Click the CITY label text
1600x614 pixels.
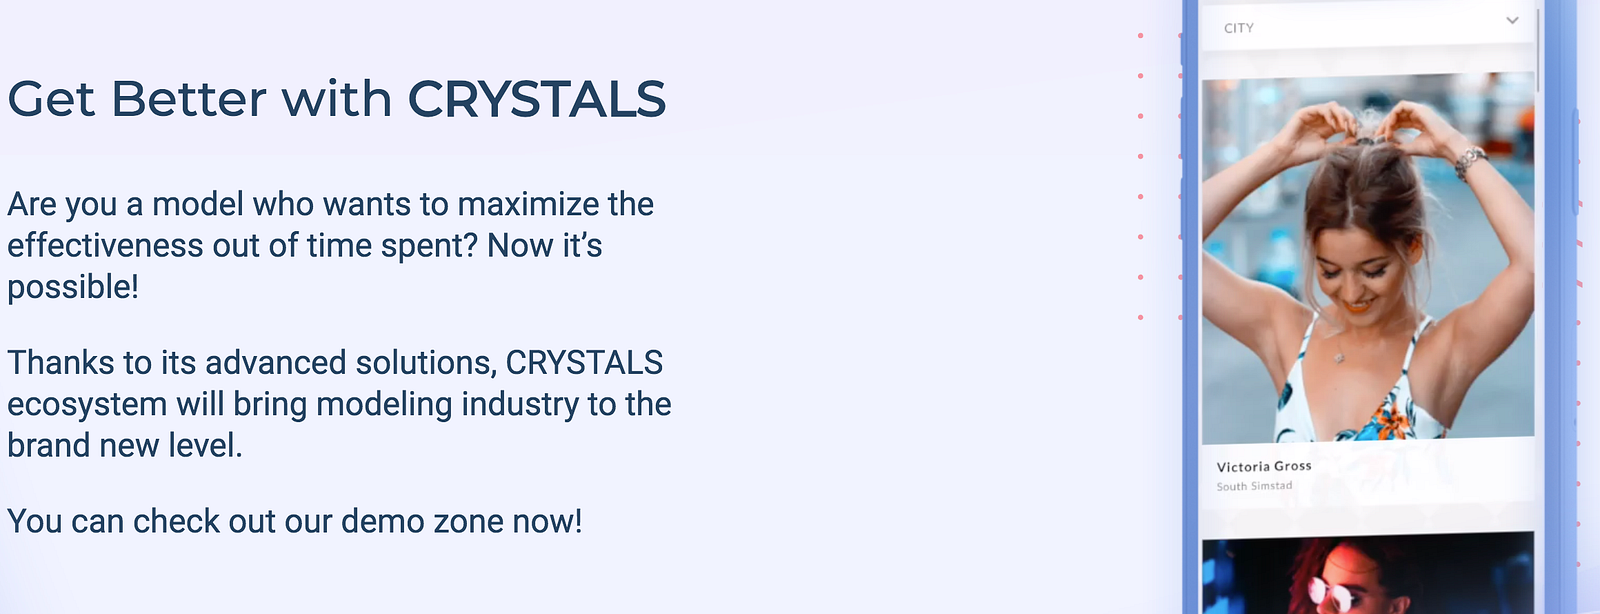(x=1239, y=28)
